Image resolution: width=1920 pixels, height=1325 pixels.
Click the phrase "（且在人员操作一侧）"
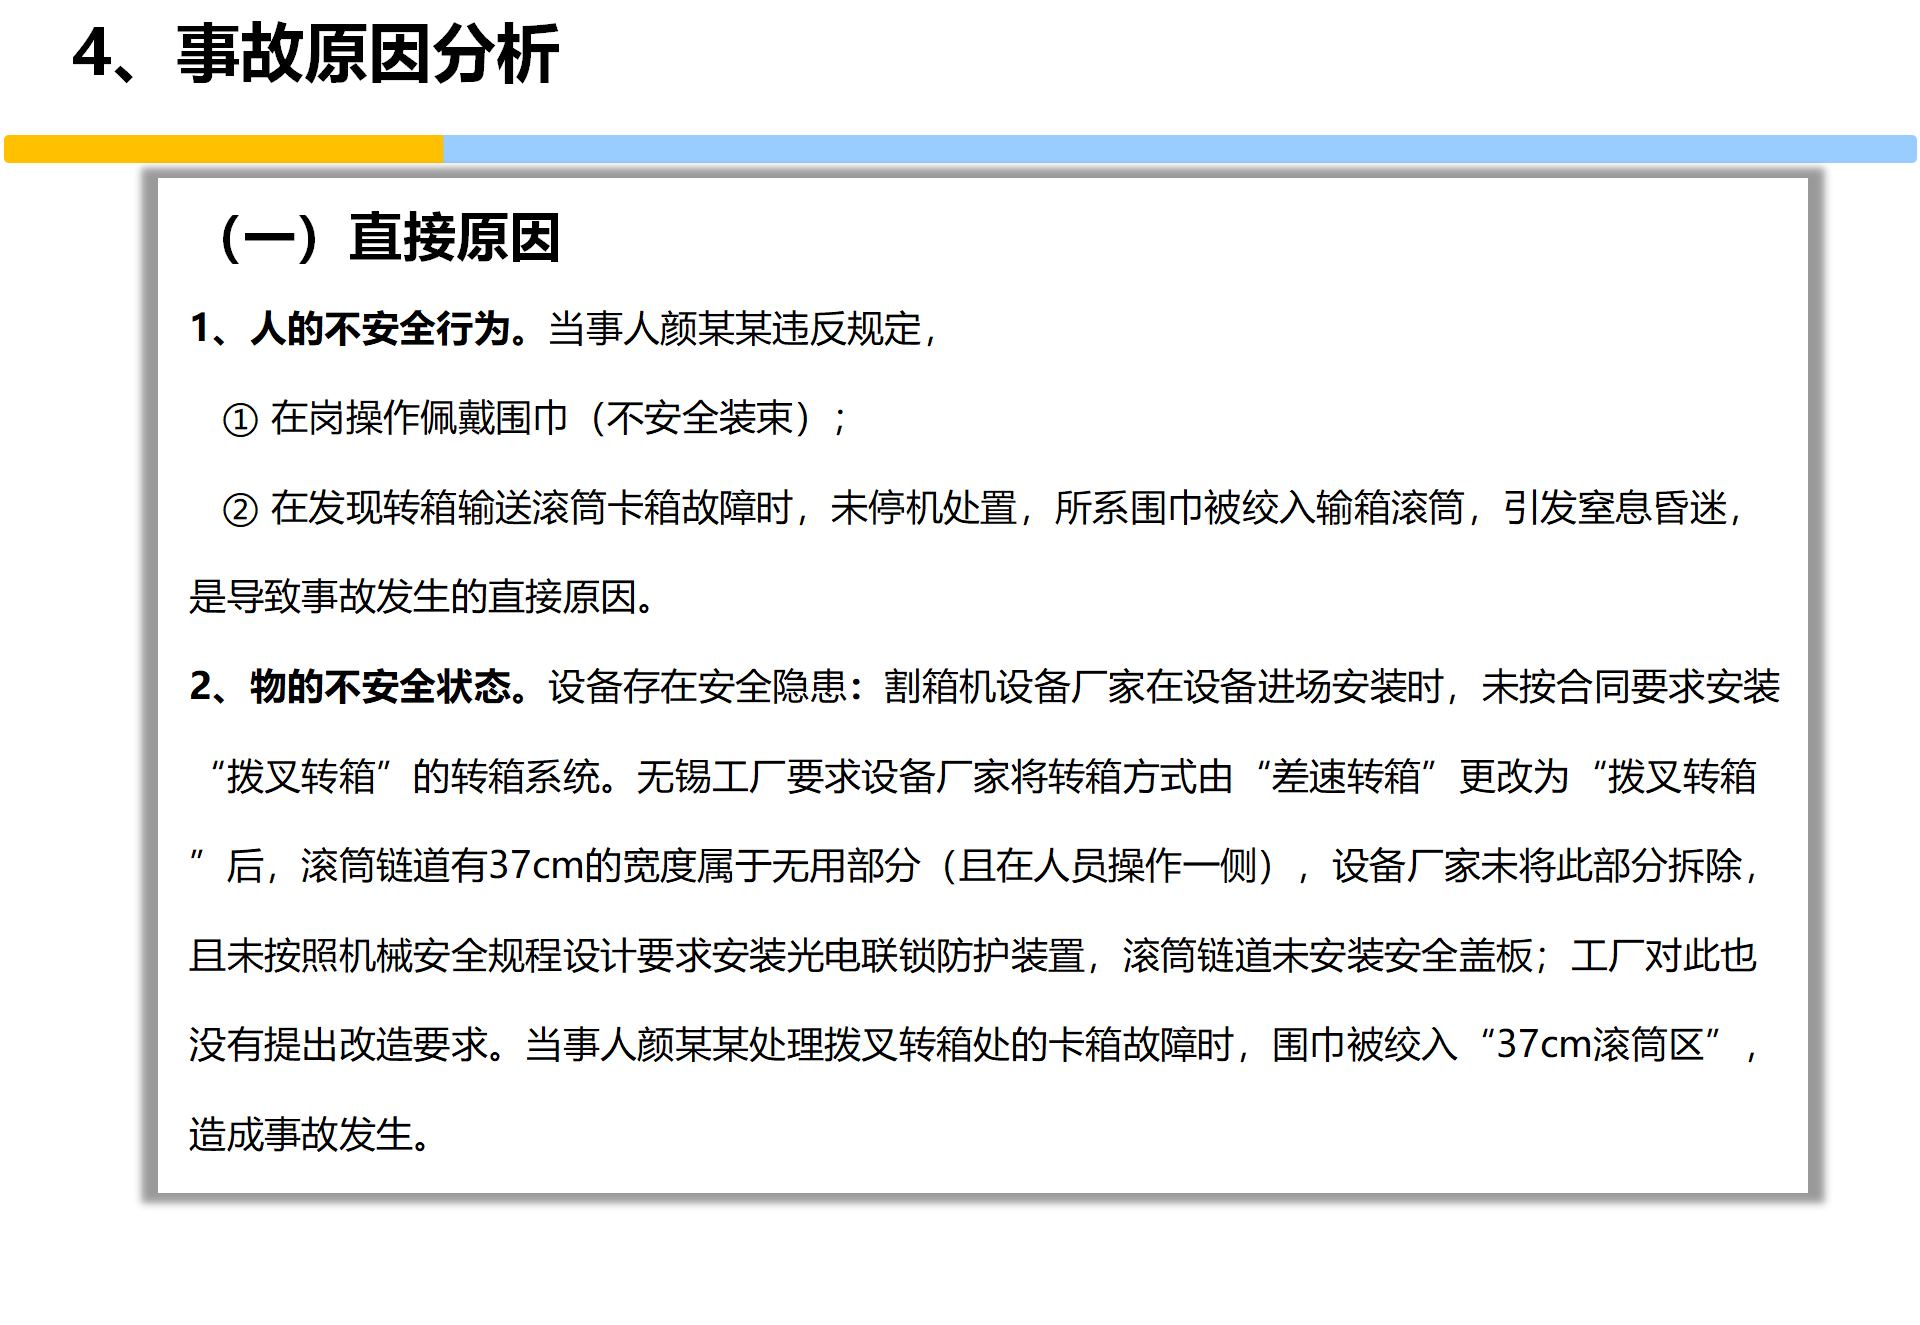click(1108, 866)
